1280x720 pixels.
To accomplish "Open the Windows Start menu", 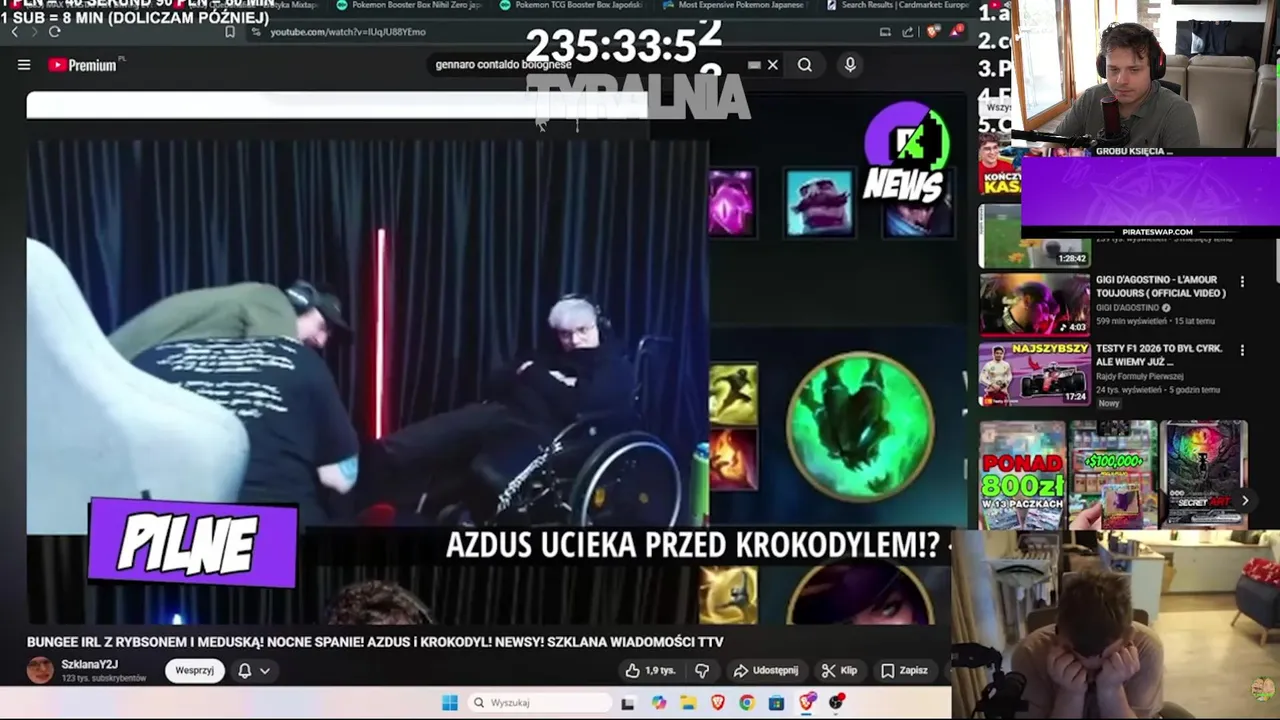I will (x=449, y=703).
